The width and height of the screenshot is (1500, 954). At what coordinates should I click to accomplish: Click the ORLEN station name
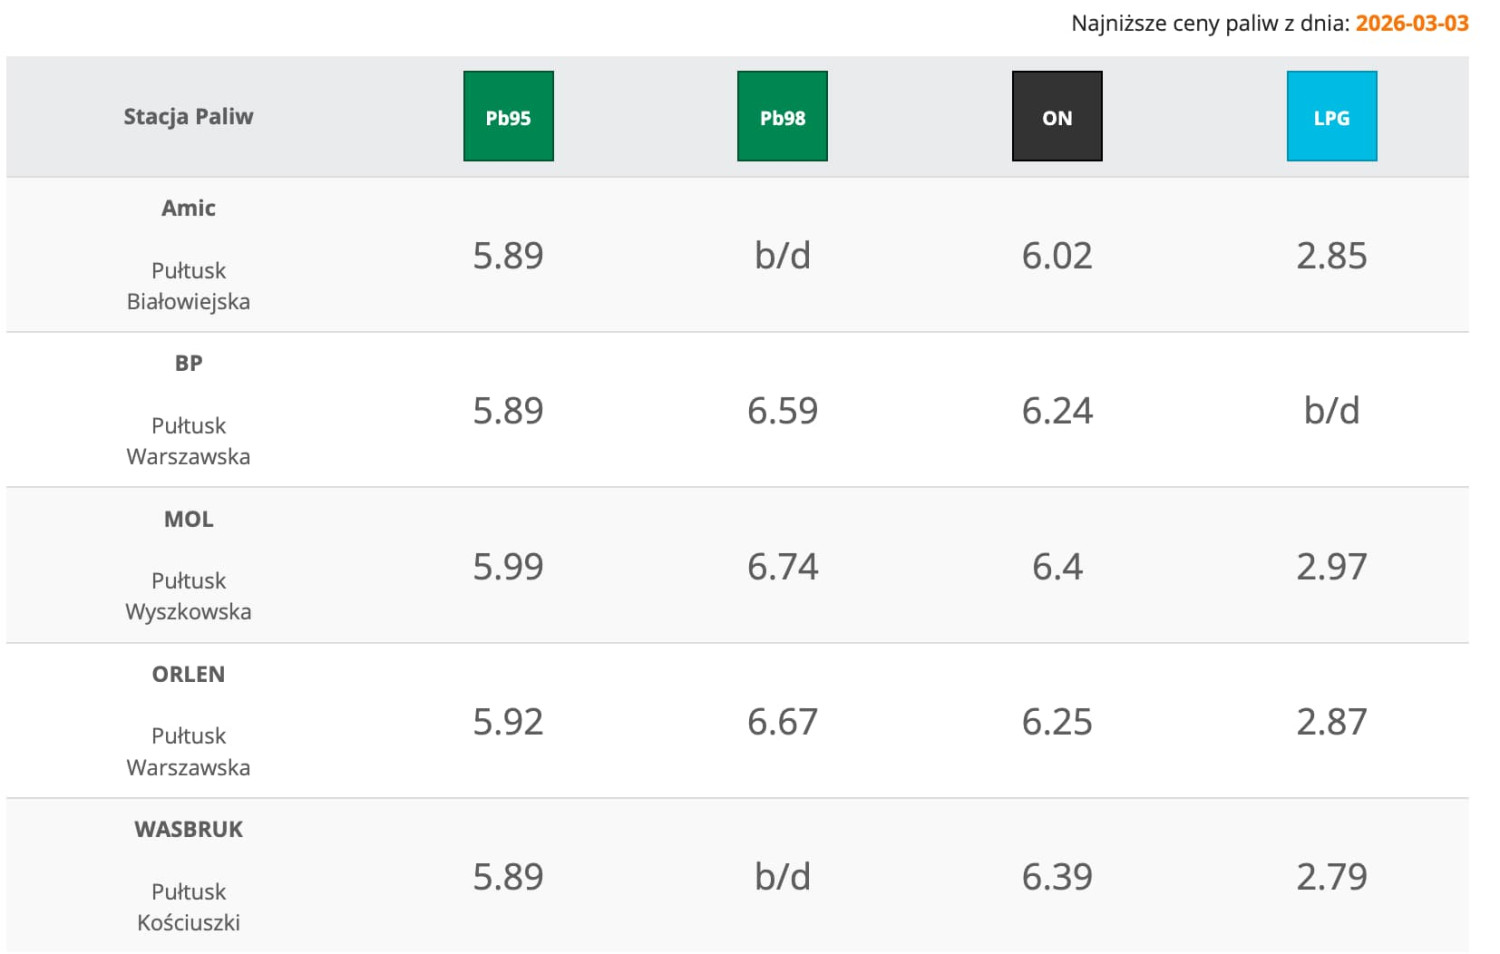188,674
